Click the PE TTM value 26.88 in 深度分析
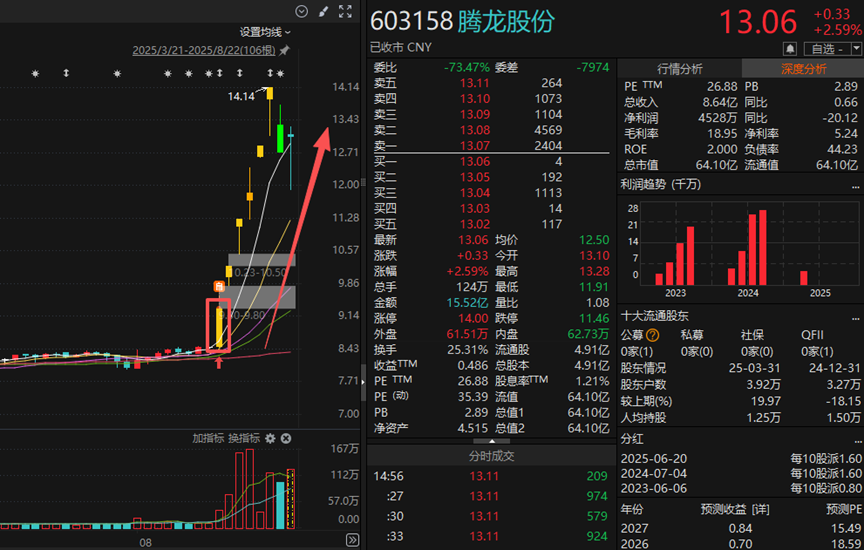The image size is (864, 550). tap(722, 87)
